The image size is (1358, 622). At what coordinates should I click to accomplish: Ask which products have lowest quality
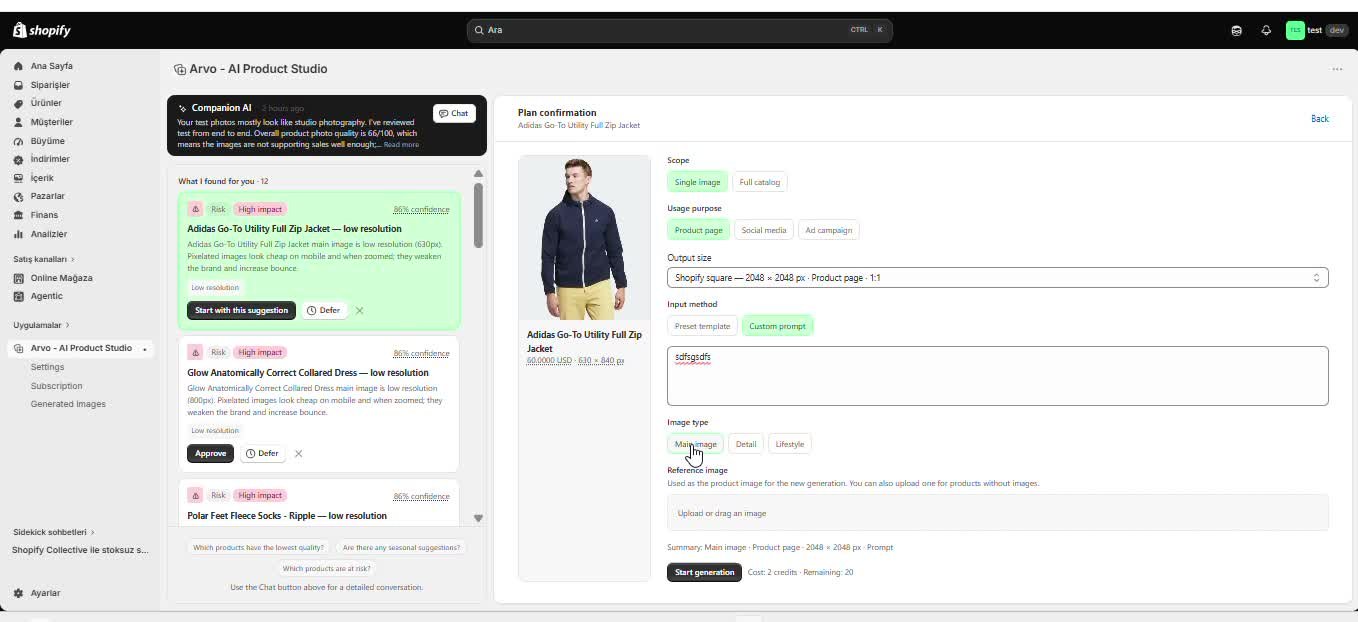click(x=258, y=547)
